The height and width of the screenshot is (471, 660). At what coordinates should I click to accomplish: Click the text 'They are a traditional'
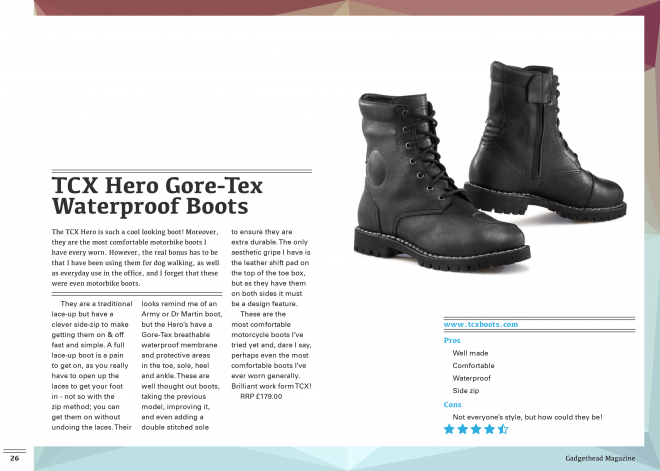coord(96,304)
